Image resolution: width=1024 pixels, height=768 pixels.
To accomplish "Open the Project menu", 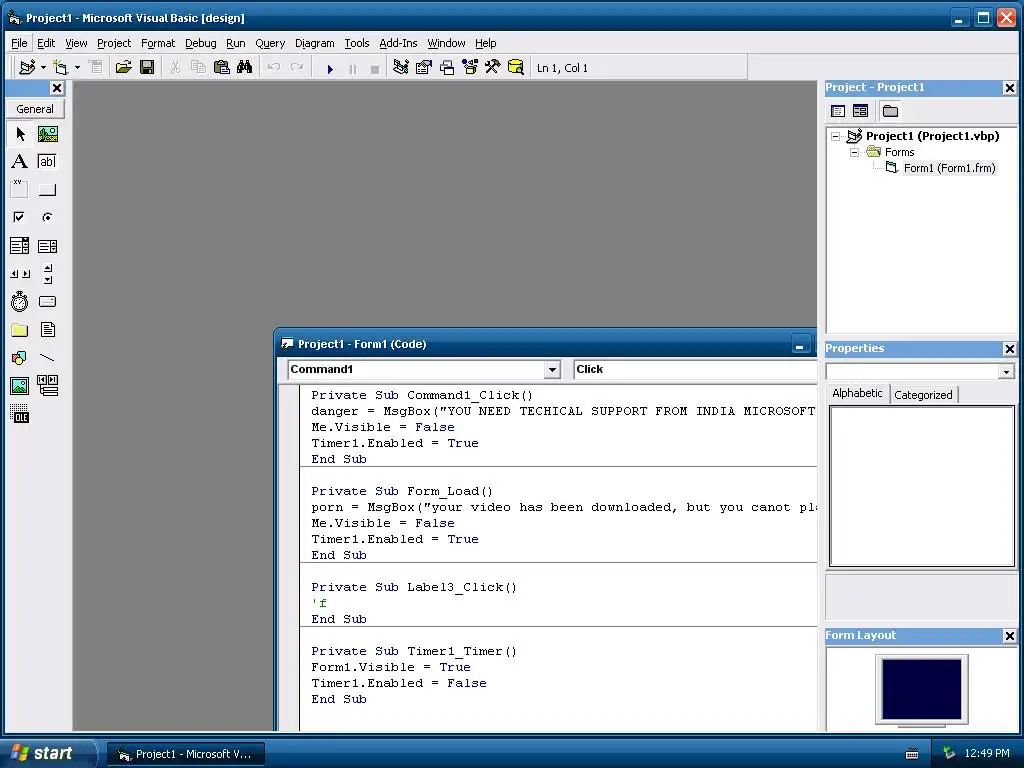I will 114,43.
